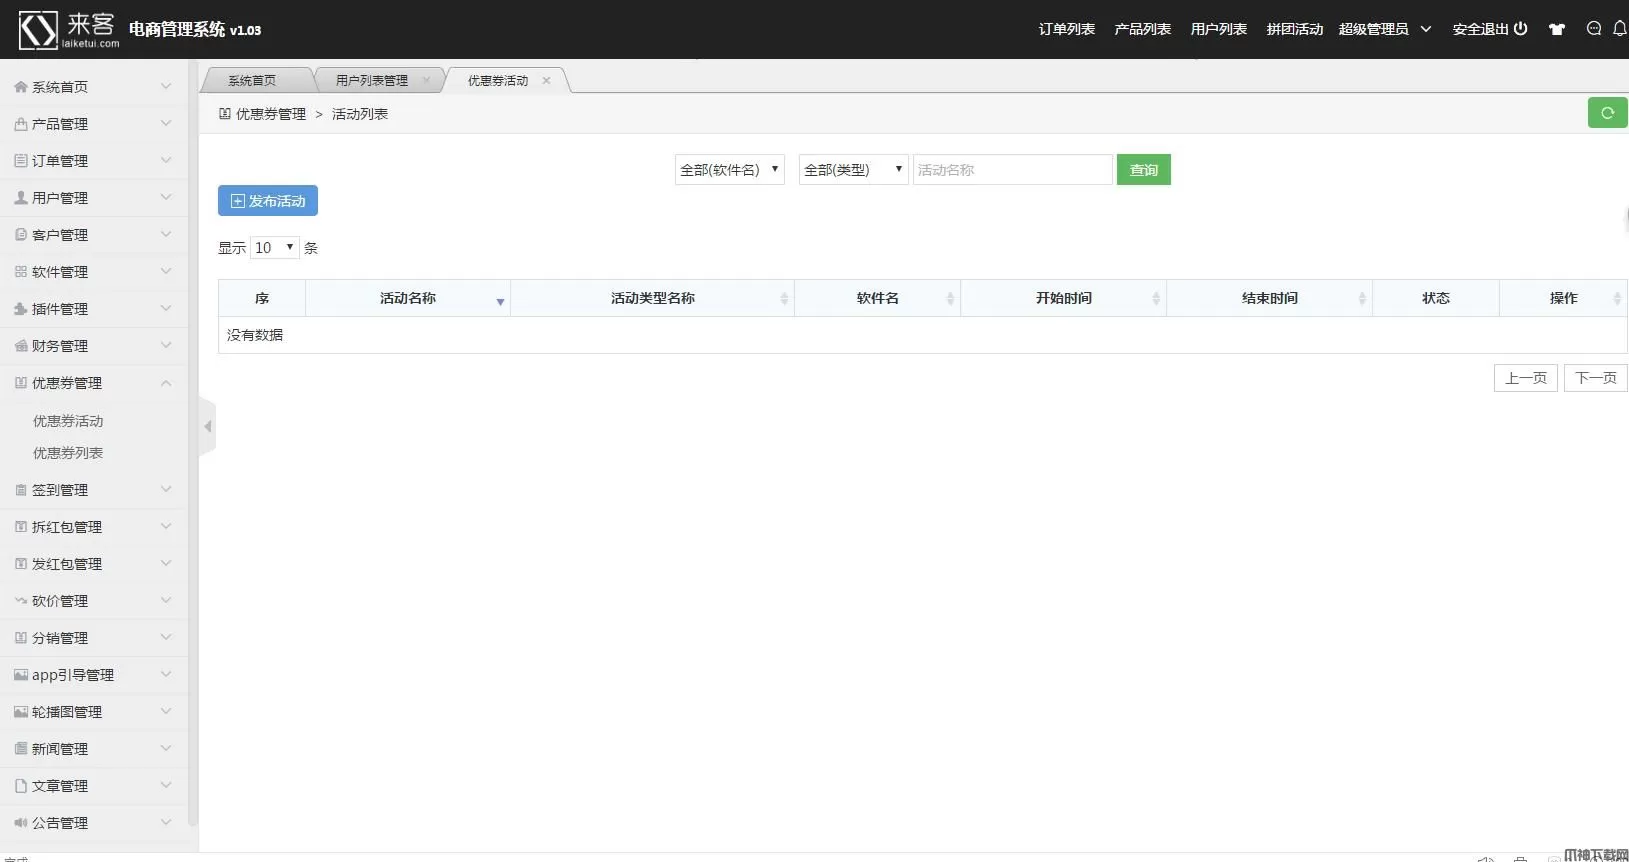
Task: Switch to the 系统首页 tab
Action: coord(252,81)
